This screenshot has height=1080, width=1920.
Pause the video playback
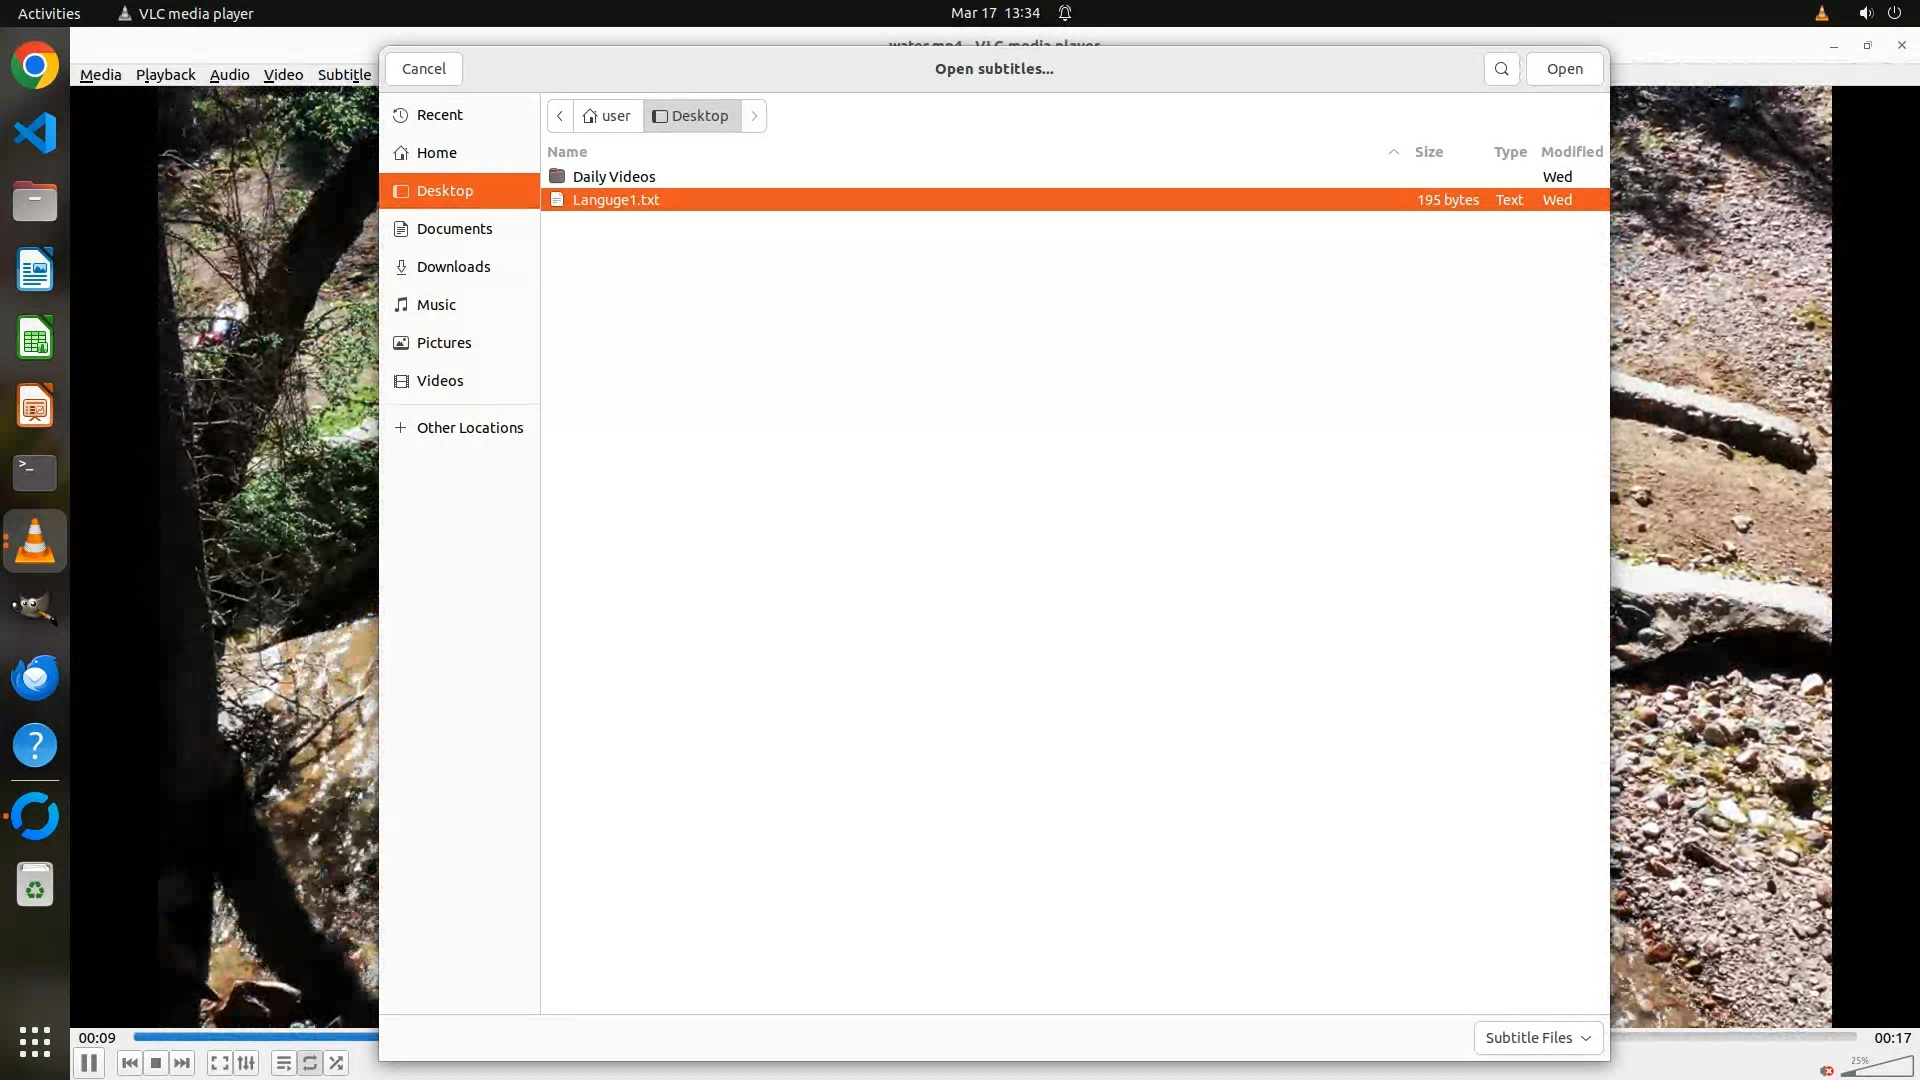click(89, 1063)
